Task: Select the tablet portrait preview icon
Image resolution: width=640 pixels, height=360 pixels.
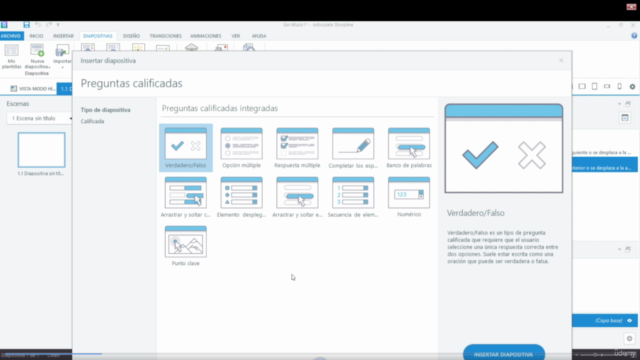Action: tap(595, 87)
